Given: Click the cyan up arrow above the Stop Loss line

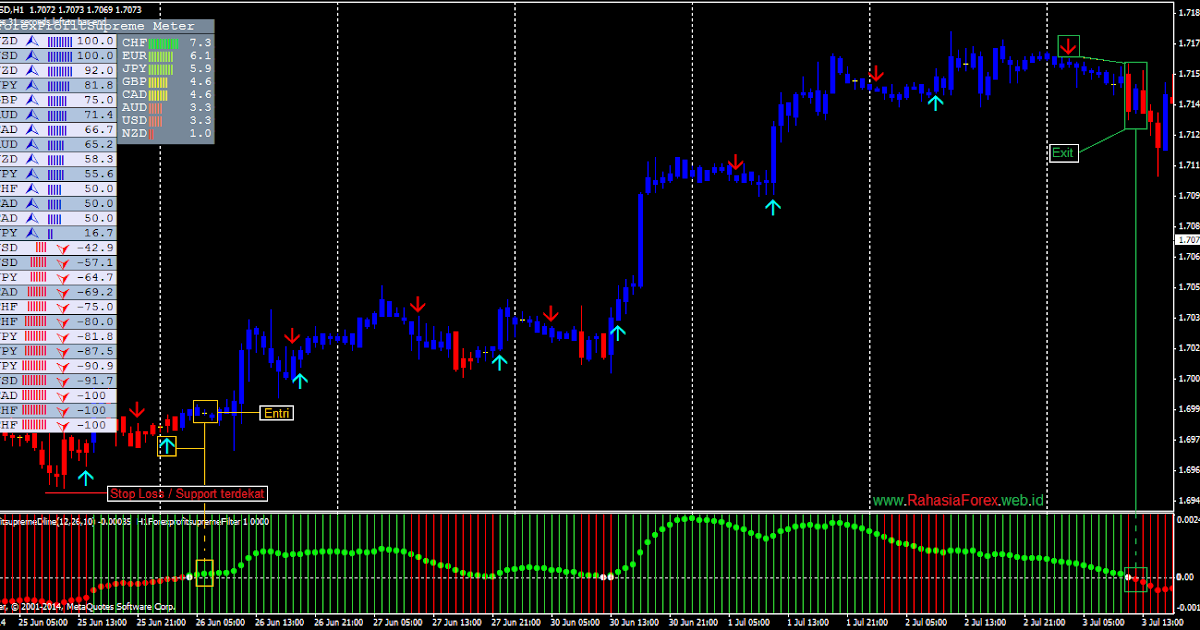Looking at the screenshot, I should click(86, 478).
